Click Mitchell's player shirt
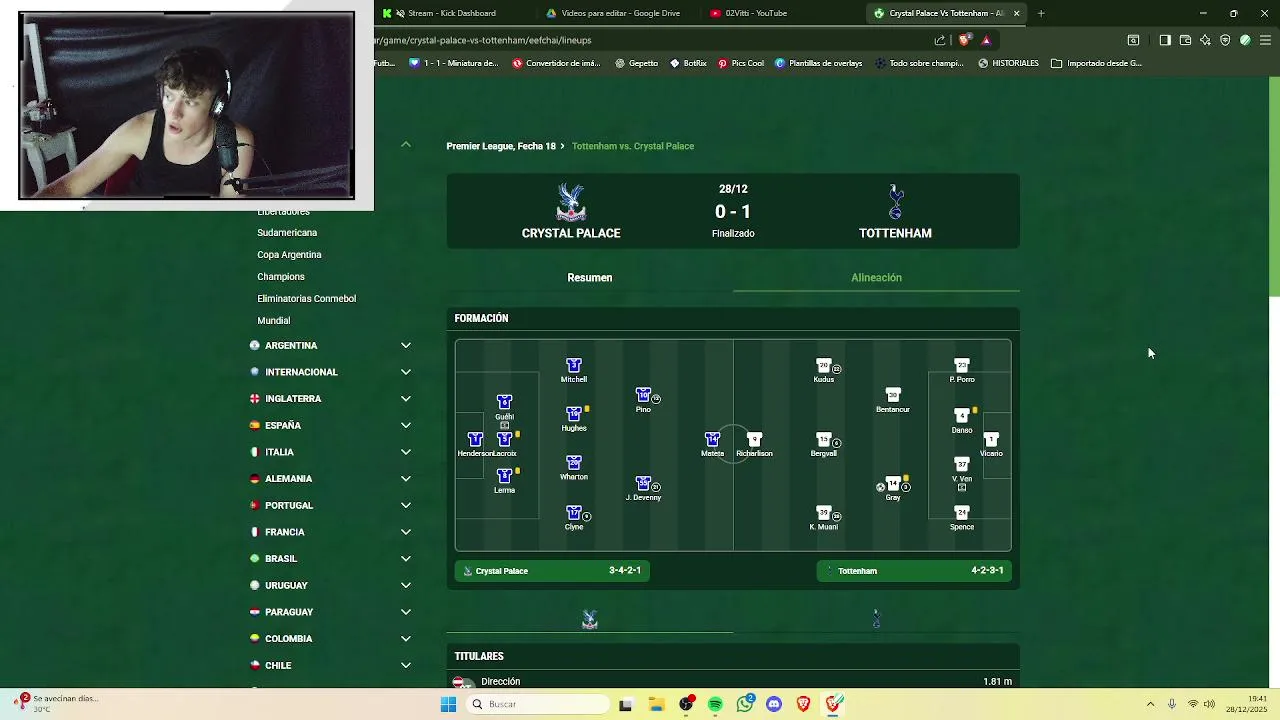Image resolution: width=1280 pixels, height=720 pixels. tap(573, 365)
